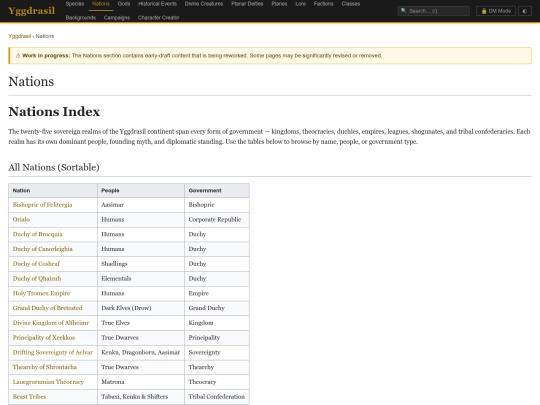This screenshot has width=540, height=405.
Task: Open Holy Tromen Empire link
Action: [41, 293]
